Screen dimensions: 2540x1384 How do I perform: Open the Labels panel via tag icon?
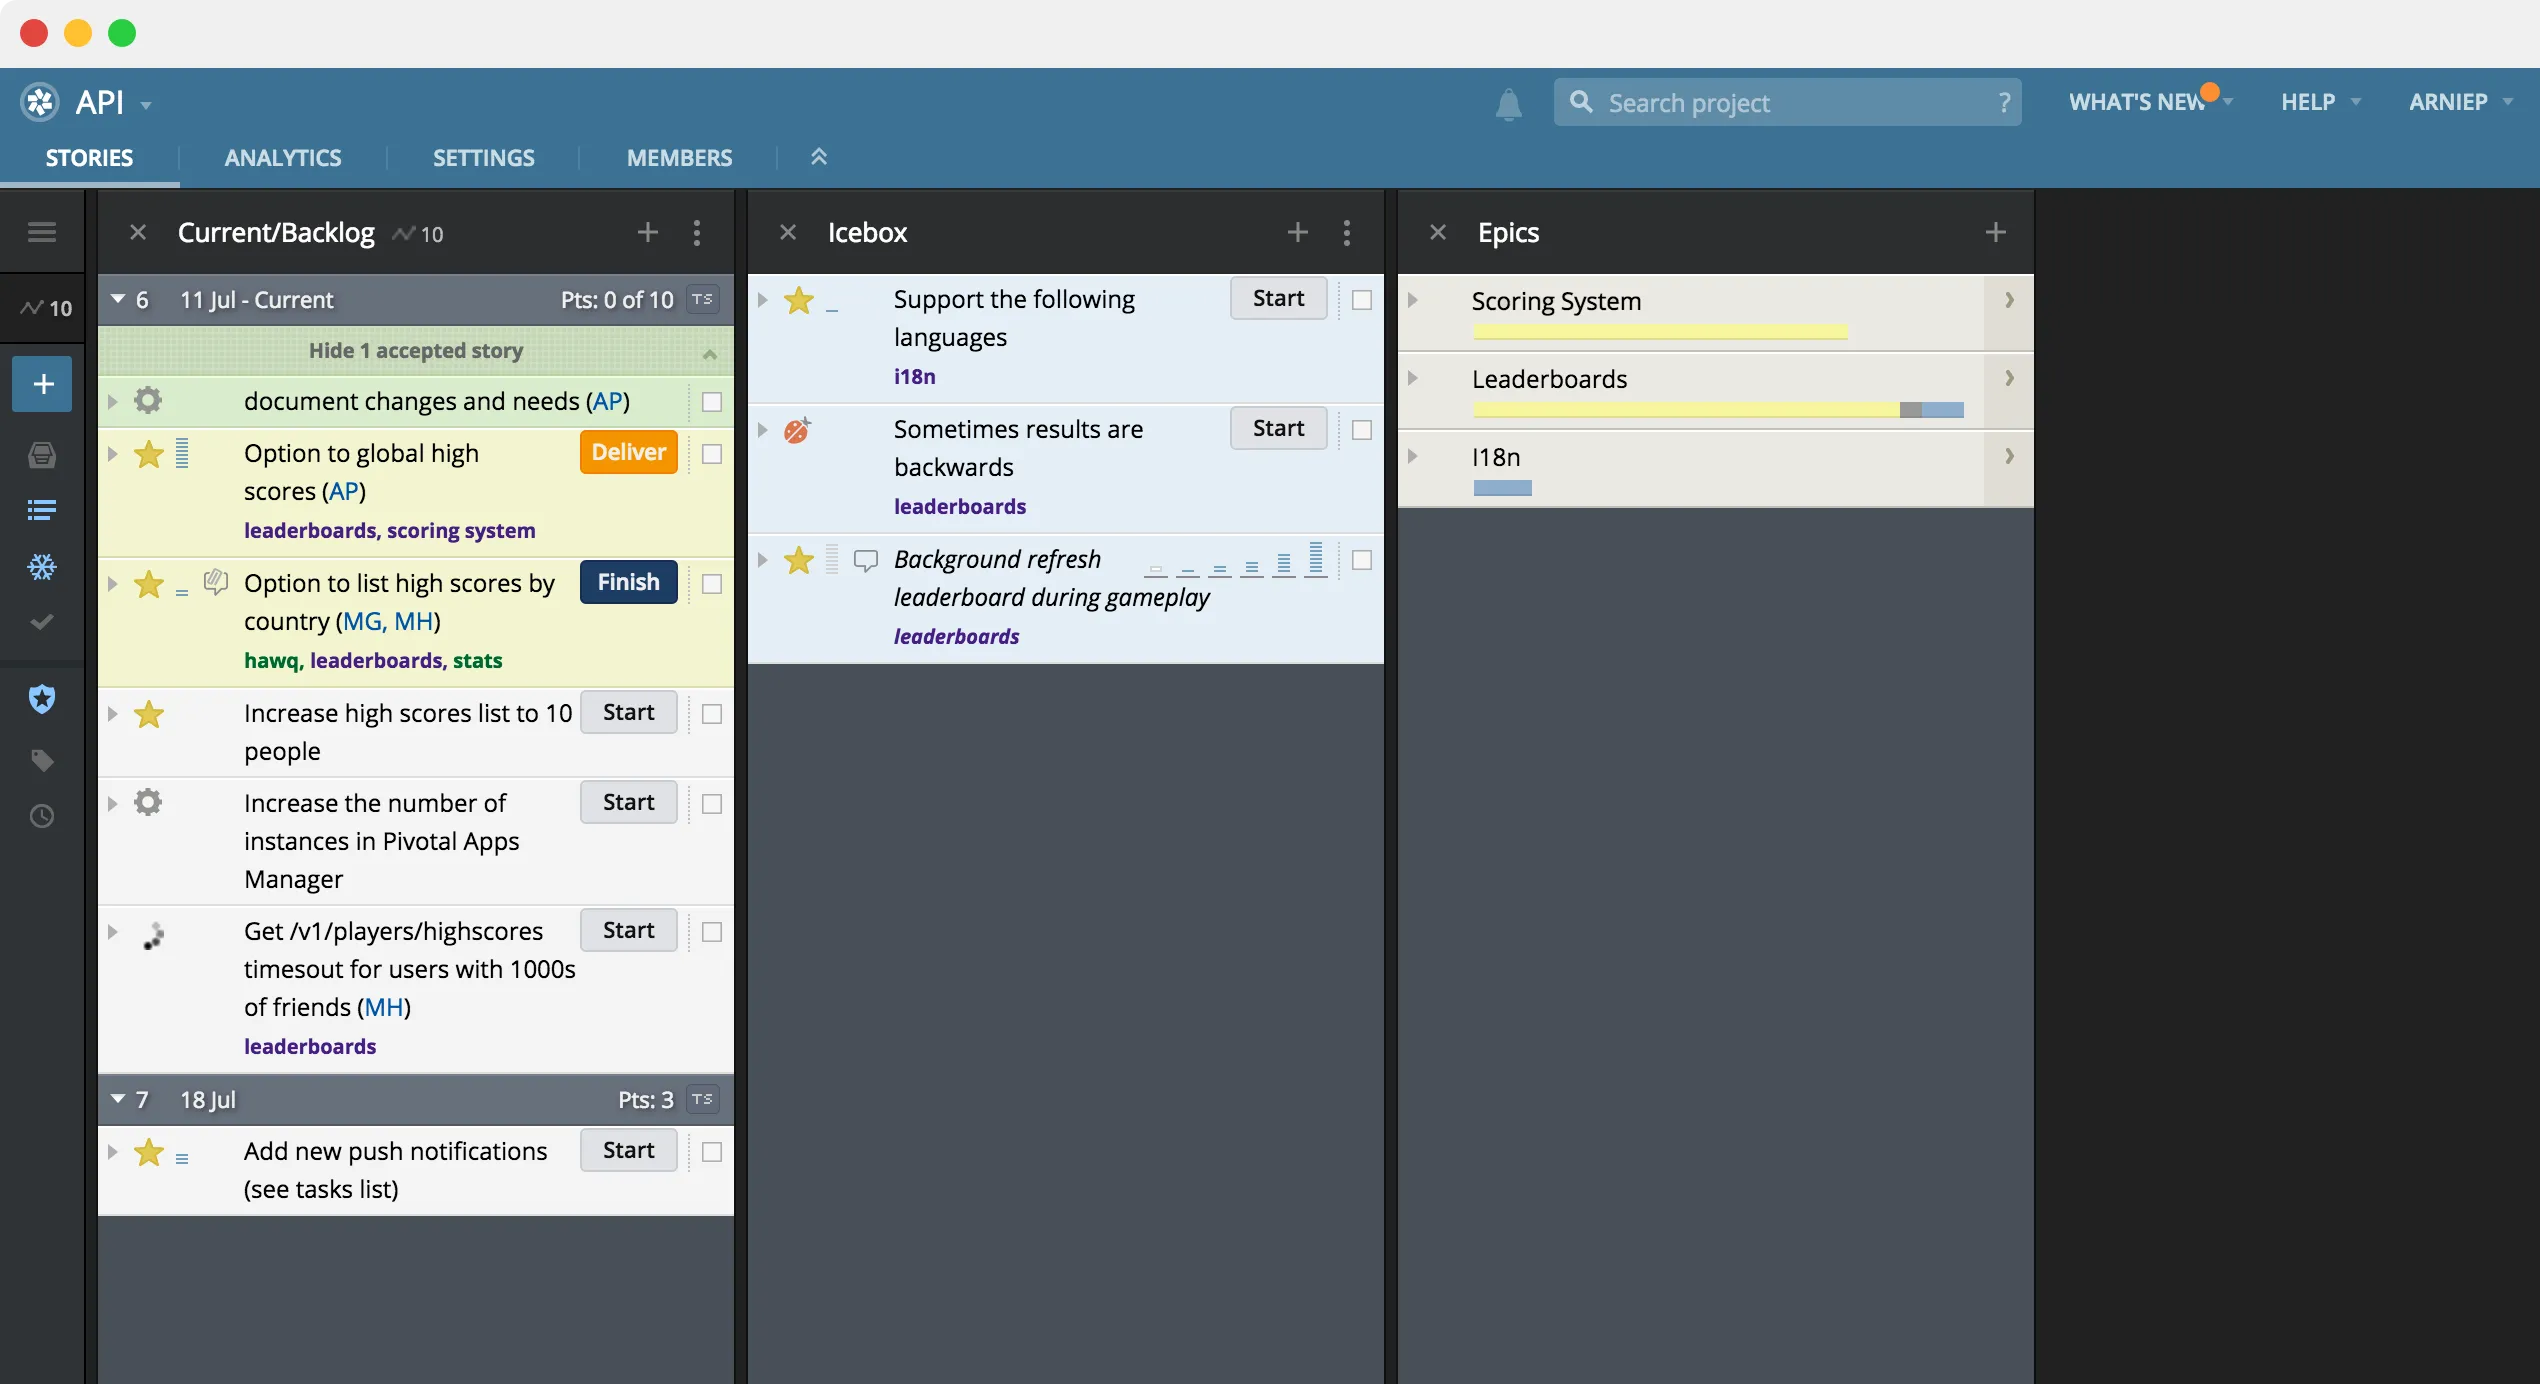[41, 760]
